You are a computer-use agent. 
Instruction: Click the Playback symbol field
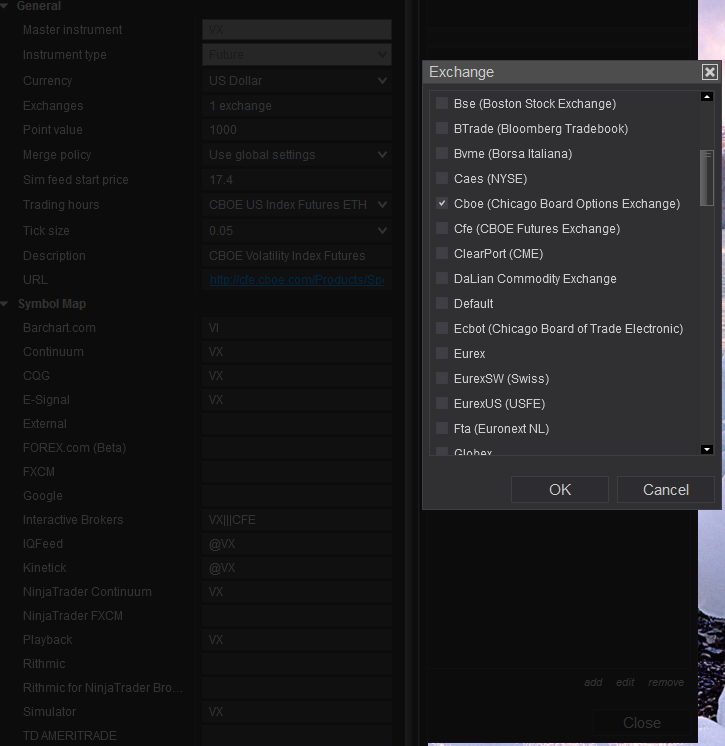coord(297,640)
